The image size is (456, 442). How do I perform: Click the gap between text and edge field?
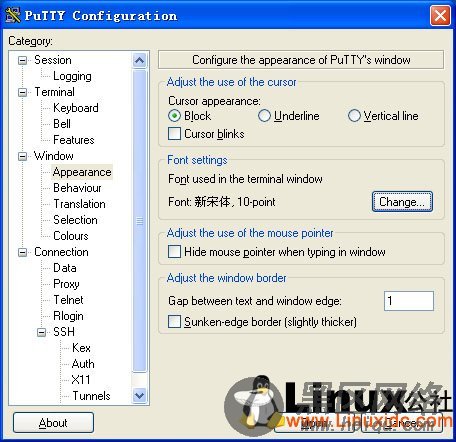[409, 301]
